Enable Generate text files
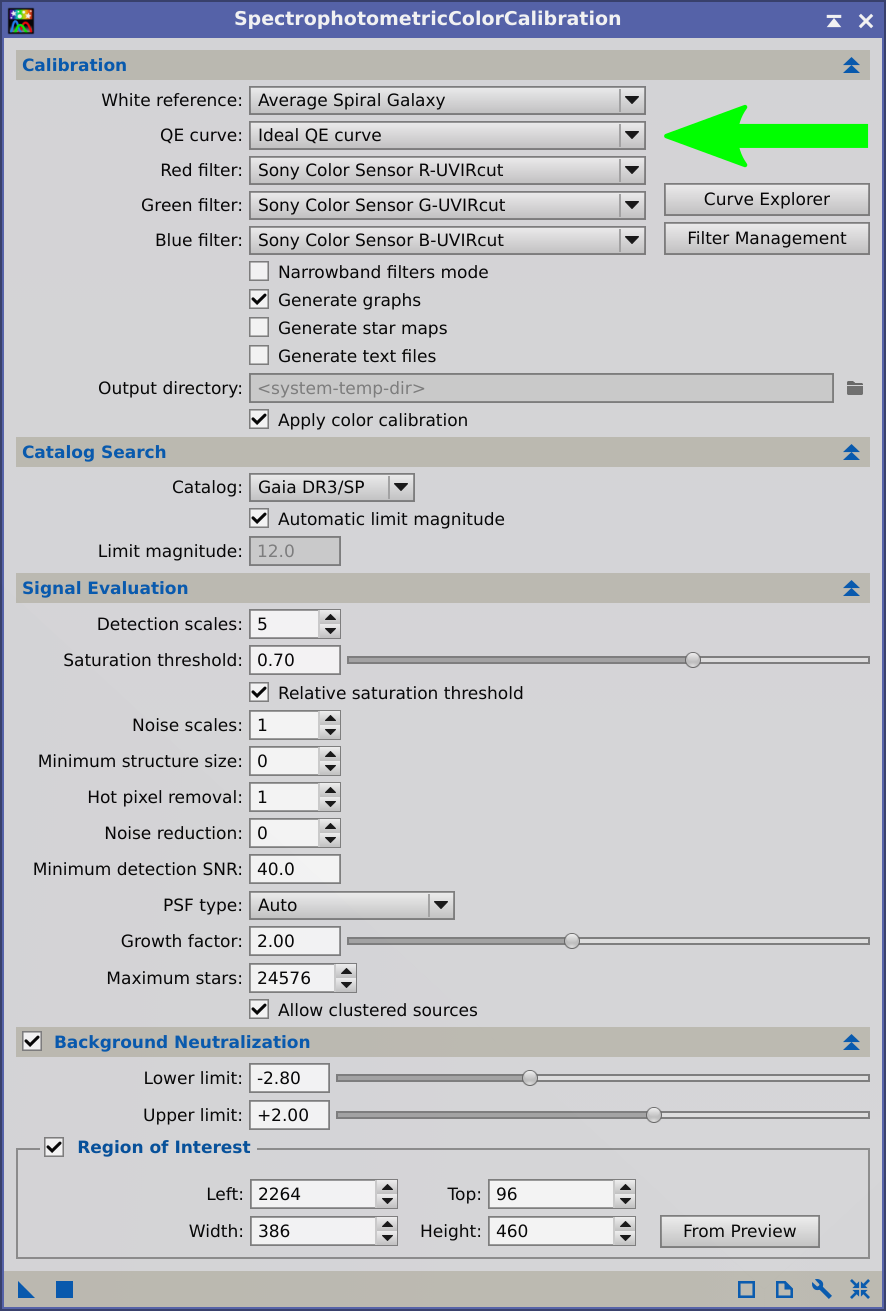This screenshot has width=886, height=1311. (x=259, y=356)
